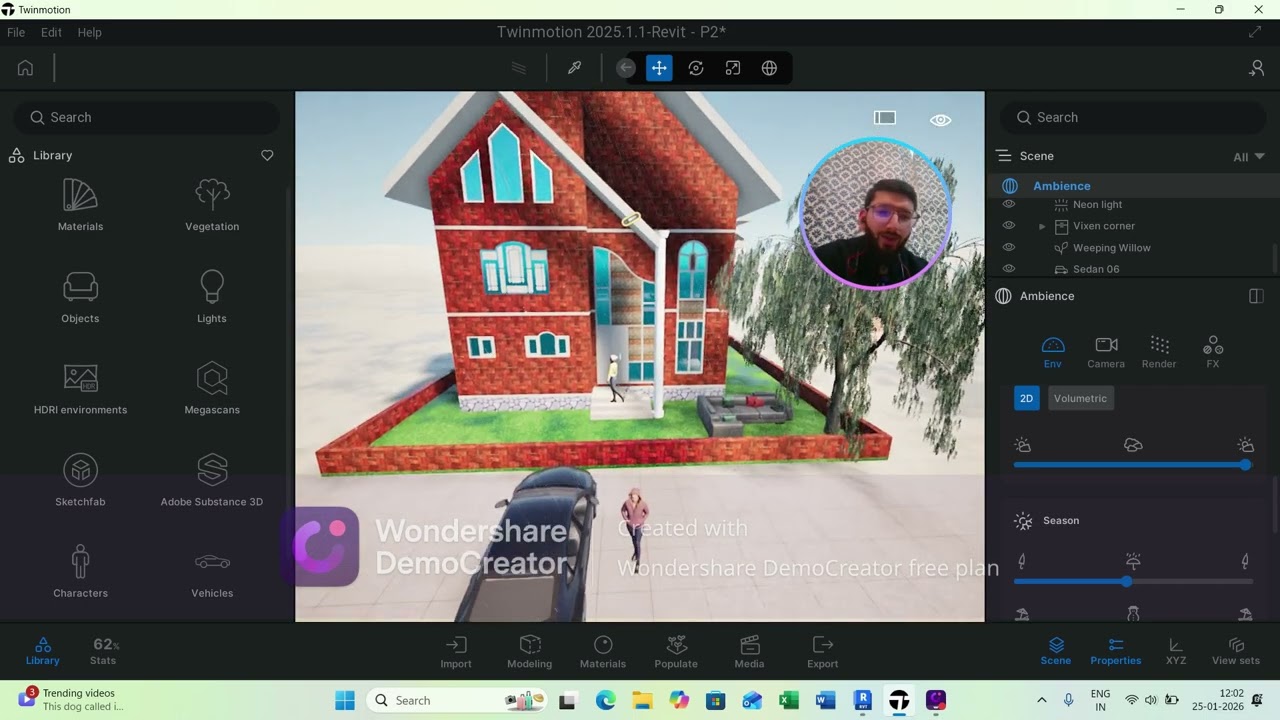Select Weeping Willow in scene tree

pyautogui.click(x=1111, y=248)
